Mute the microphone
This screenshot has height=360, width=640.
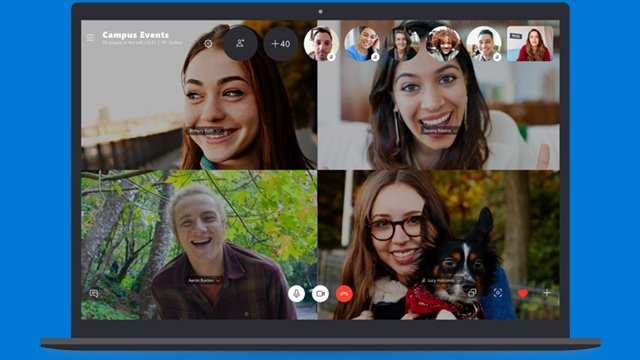click(296, 293)
